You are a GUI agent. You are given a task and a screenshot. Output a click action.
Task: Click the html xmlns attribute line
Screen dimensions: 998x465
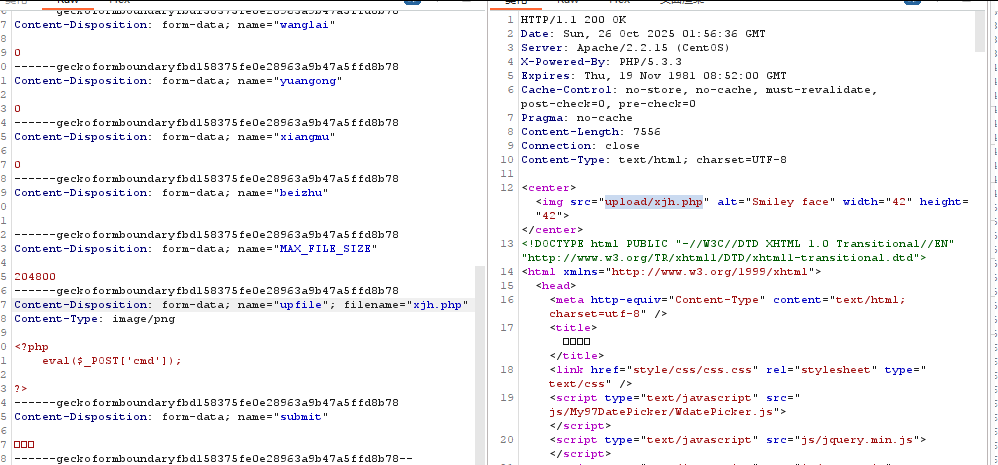671,272
